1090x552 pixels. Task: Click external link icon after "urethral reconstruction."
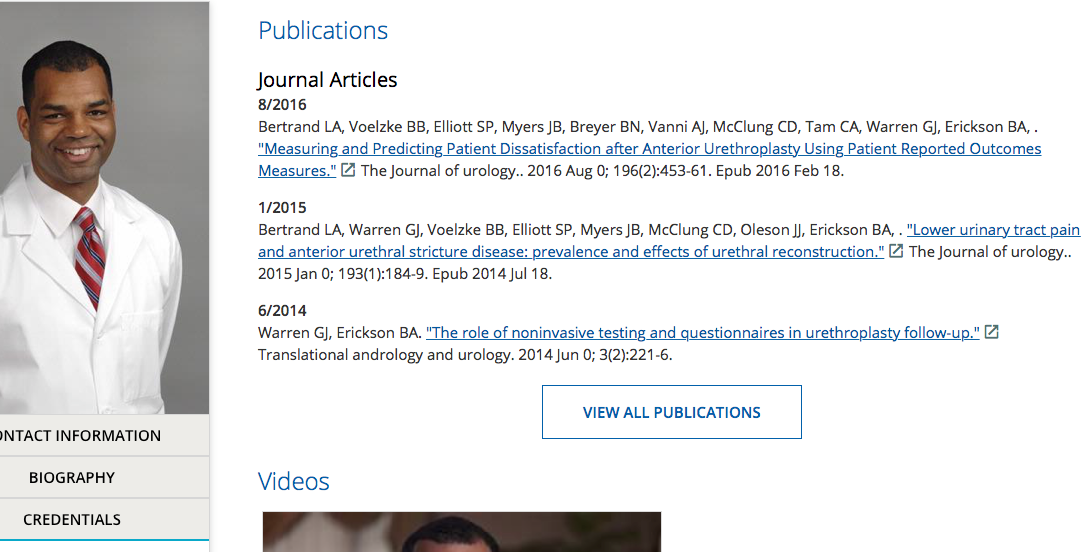(896, 251)
